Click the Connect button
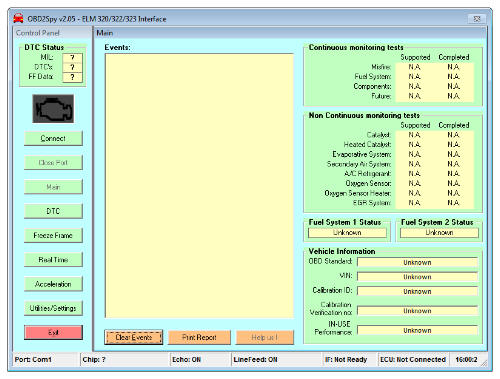Viewport: 500px width, 379px height. [x=53, y=138]
